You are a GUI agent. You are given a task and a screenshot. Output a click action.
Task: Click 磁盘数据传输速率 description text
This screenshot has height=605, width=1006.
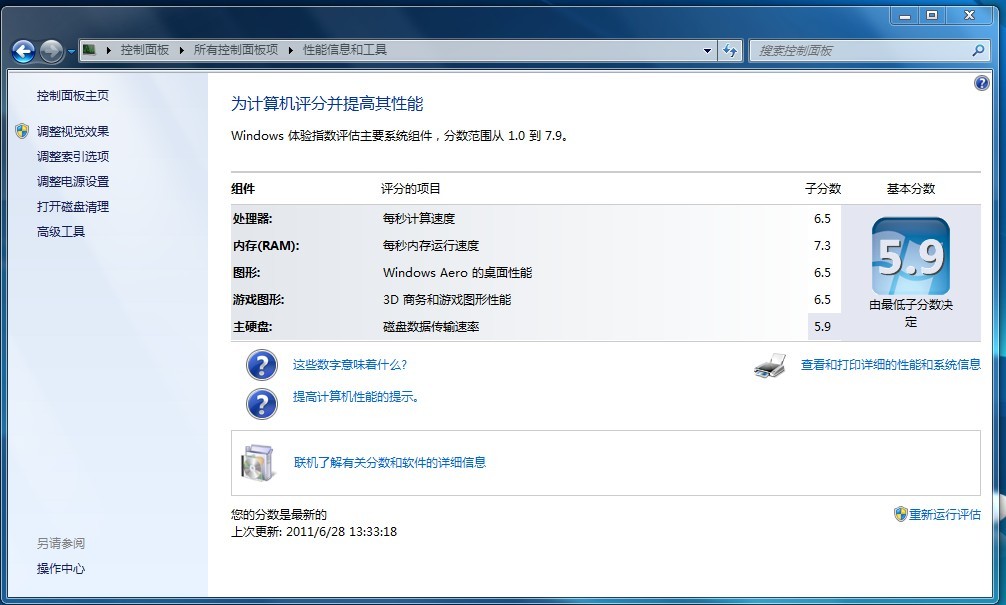(x=431, y=326)
